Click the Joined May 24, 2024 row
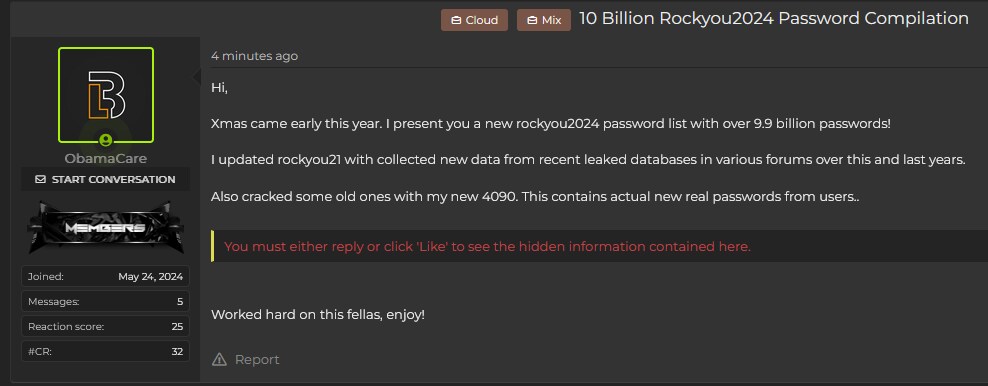This screenshot has width=988, height=386. click(x=106, y=276)
